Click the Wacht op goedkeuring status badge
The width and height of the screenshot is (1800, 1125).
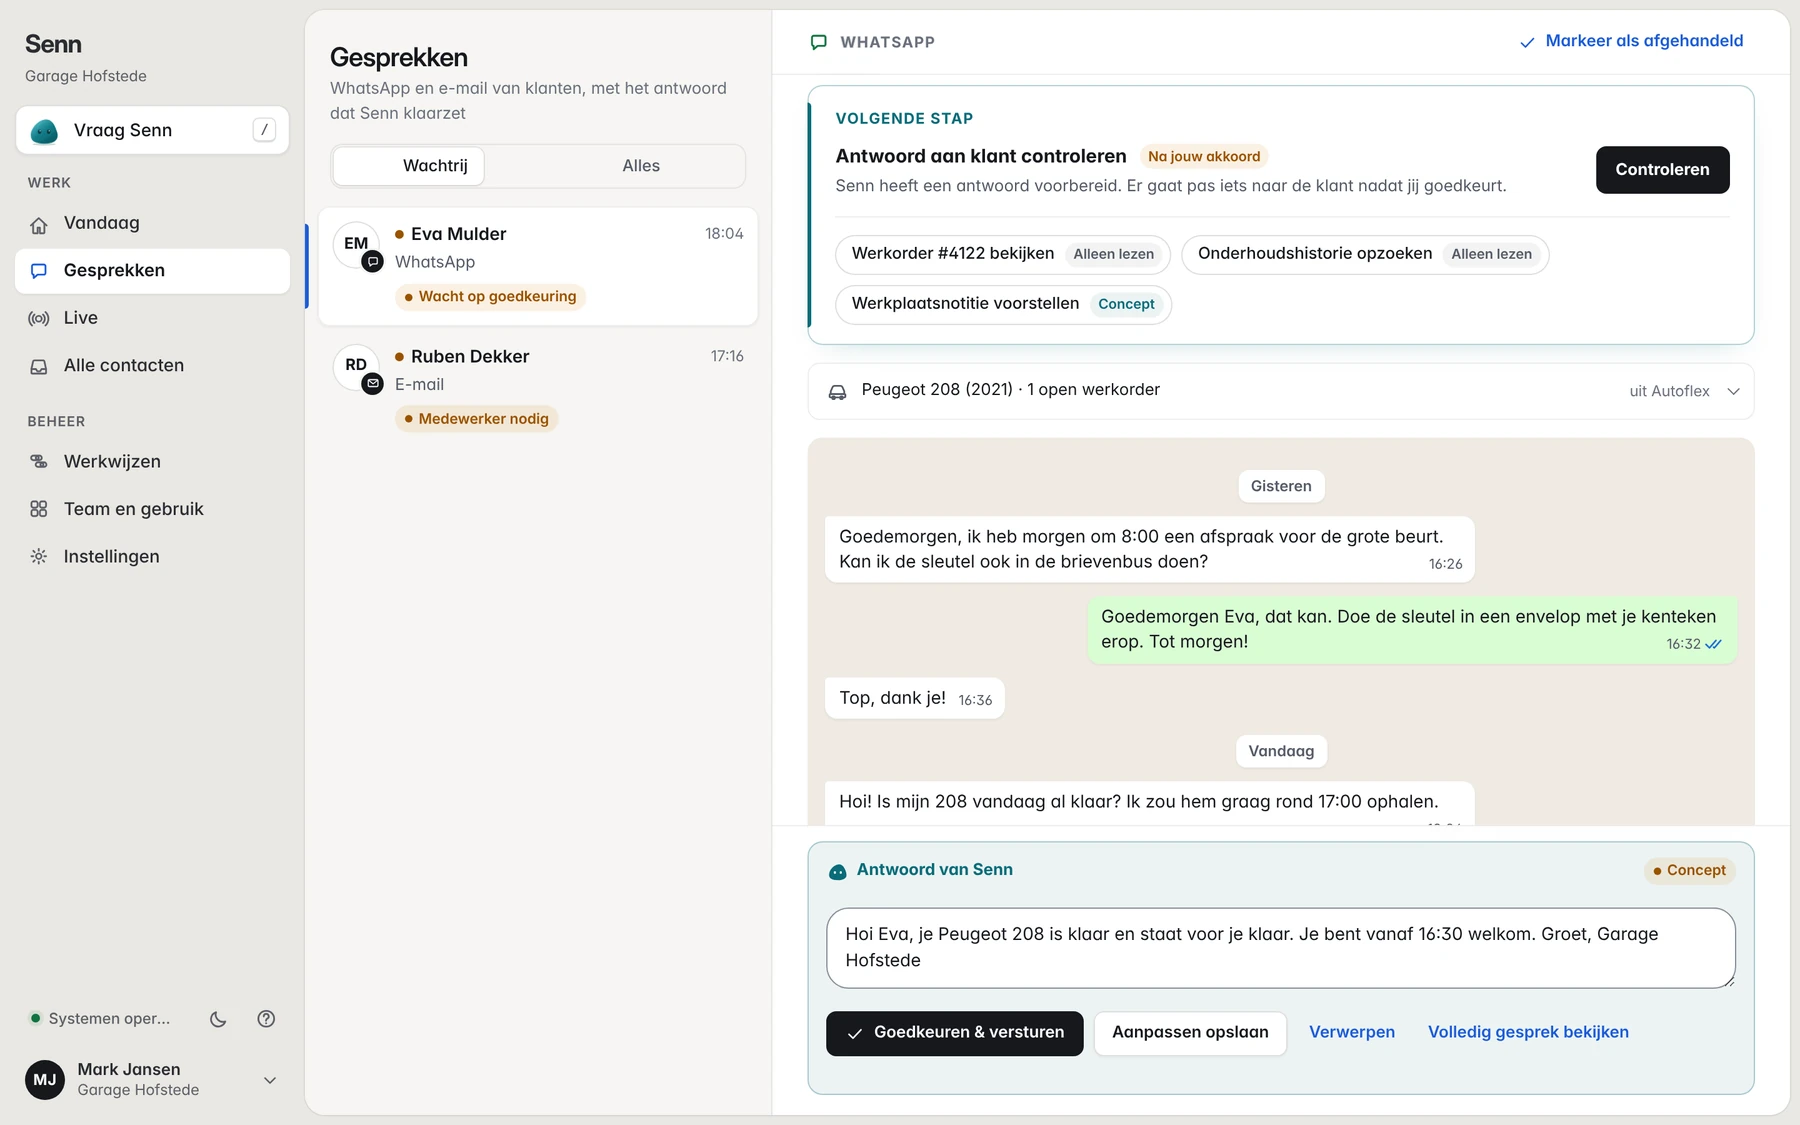(x=490, y=297)
